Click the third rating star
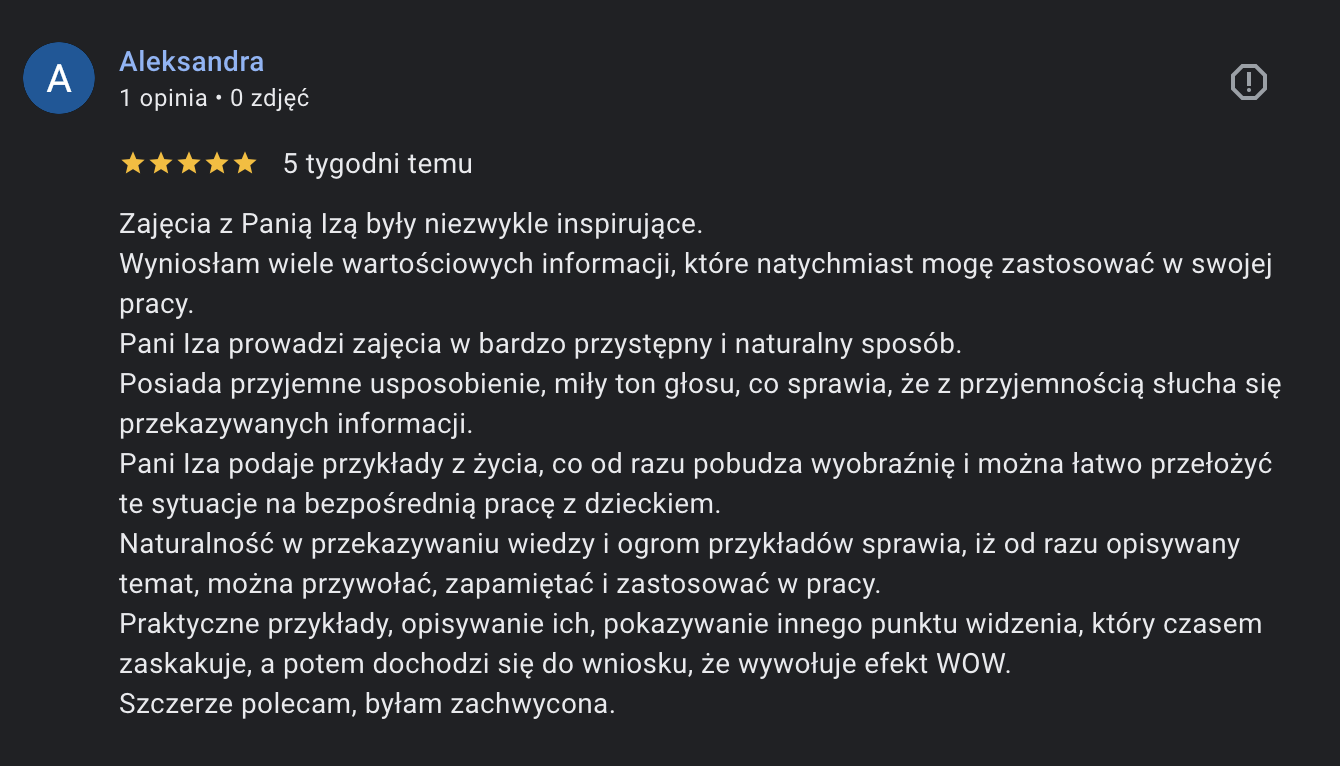Screen dimensions: 1340x766 (x=188, y=164)
